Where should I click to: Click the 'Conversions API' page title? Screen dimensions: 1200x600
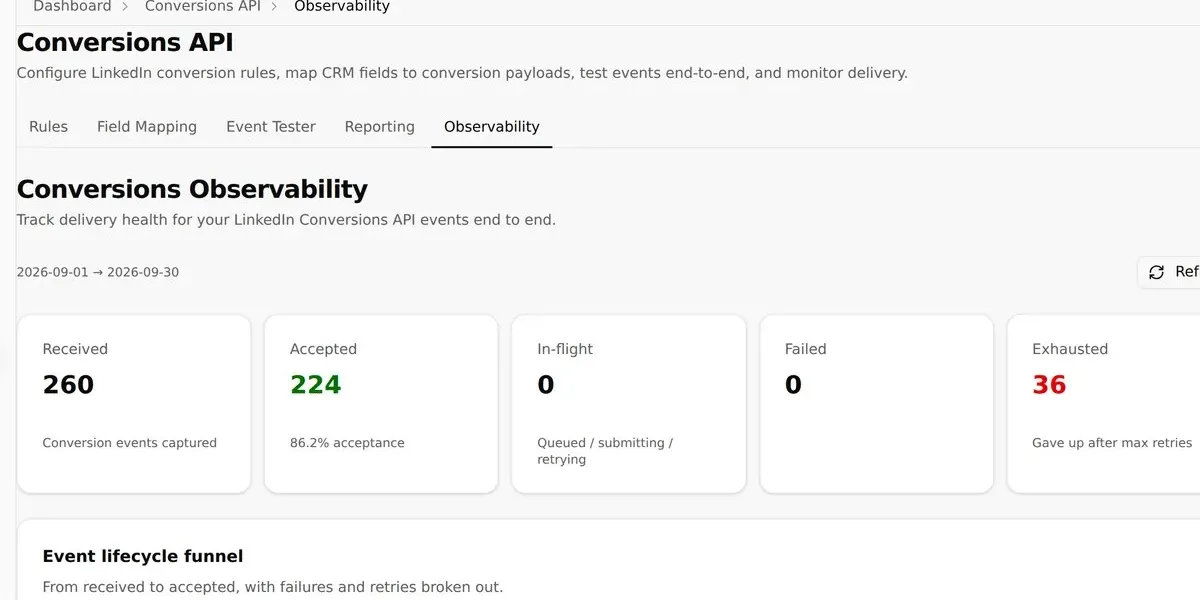click(x=125, y=42)
